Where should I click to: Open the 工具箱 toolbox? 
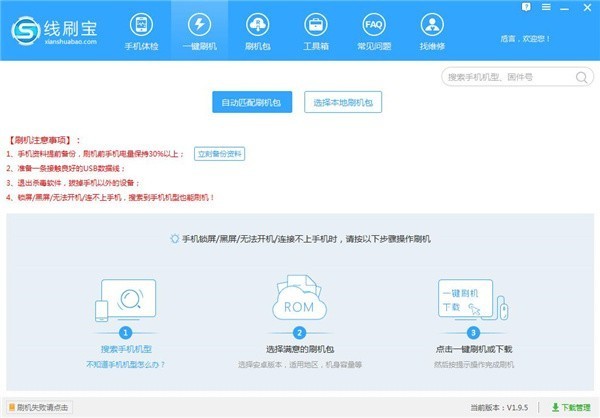click(315, 31)
